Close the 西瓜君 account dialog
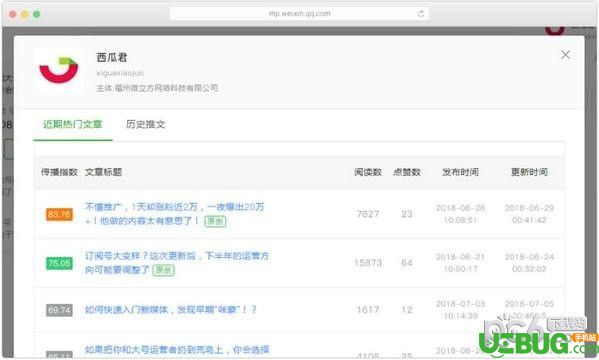Viewport: 599px width, 360px height. 565,55
